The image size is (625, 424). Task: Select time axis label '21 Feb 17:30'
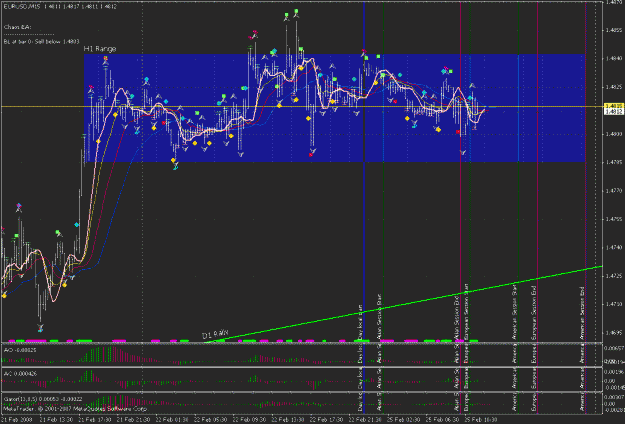click(94, 420)
